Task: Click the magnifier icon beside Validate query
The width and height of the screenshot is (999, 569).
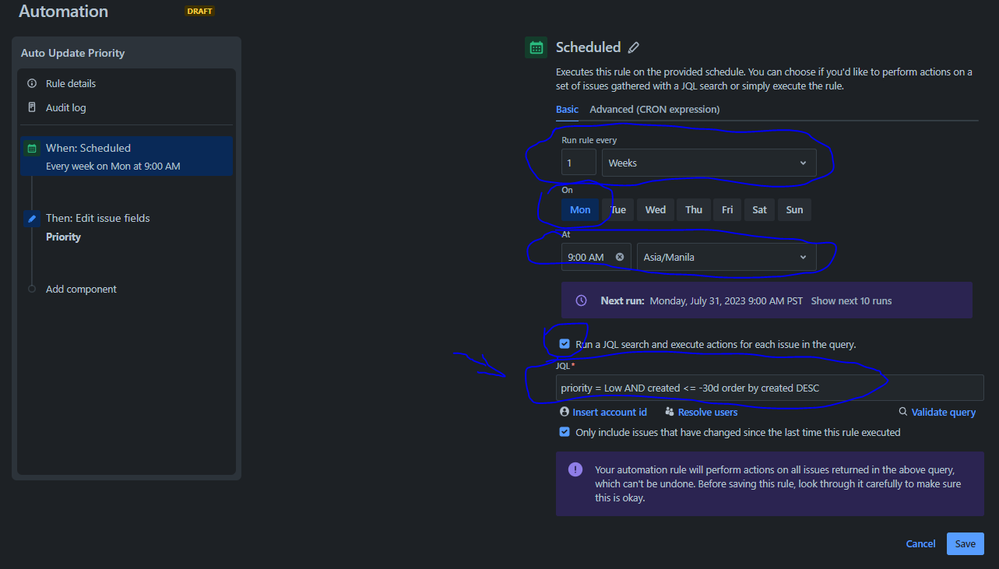Action: (903, 412)
